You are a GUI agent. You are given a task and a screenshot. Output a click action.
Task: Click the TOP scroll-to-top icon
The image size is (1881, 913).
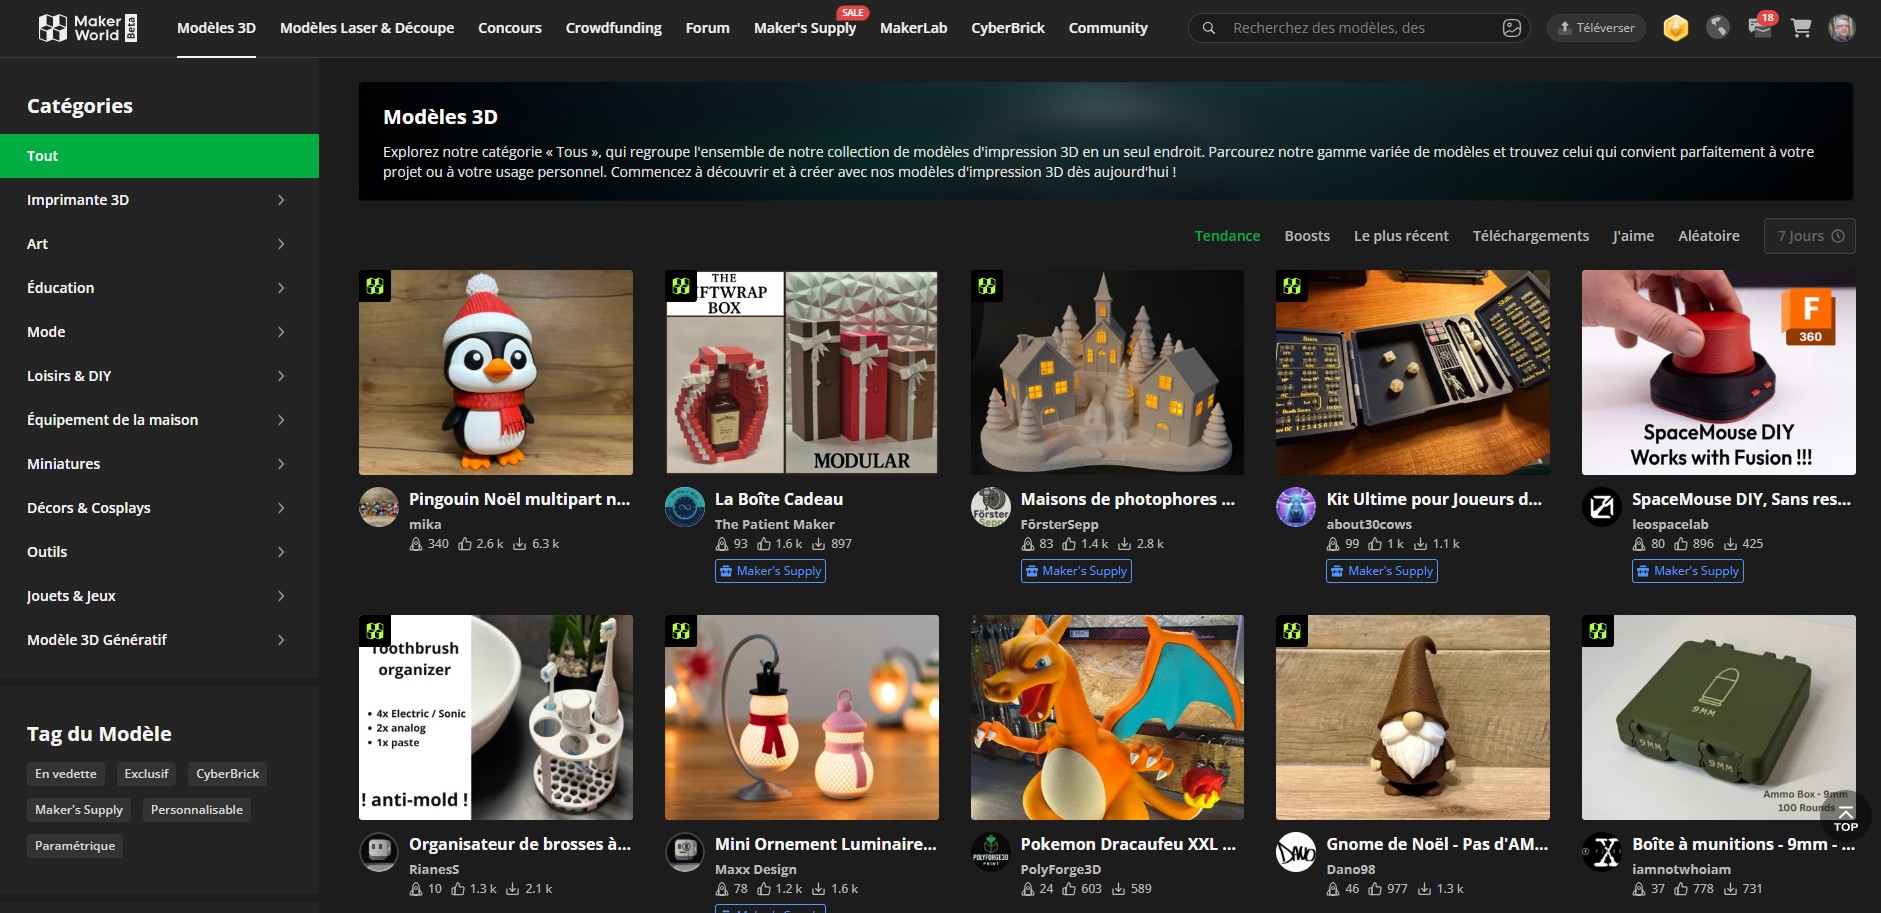pyautogui.click(x=1846, y=818)
